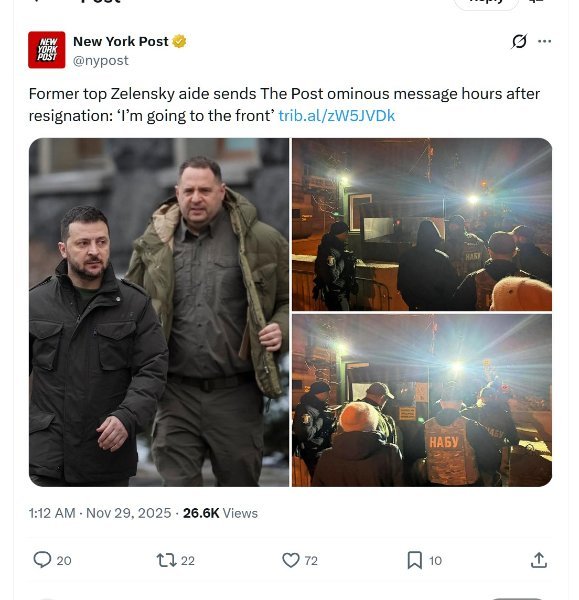Click the 26.6K Views count
The image size is (579, 600).
[220, 513]
